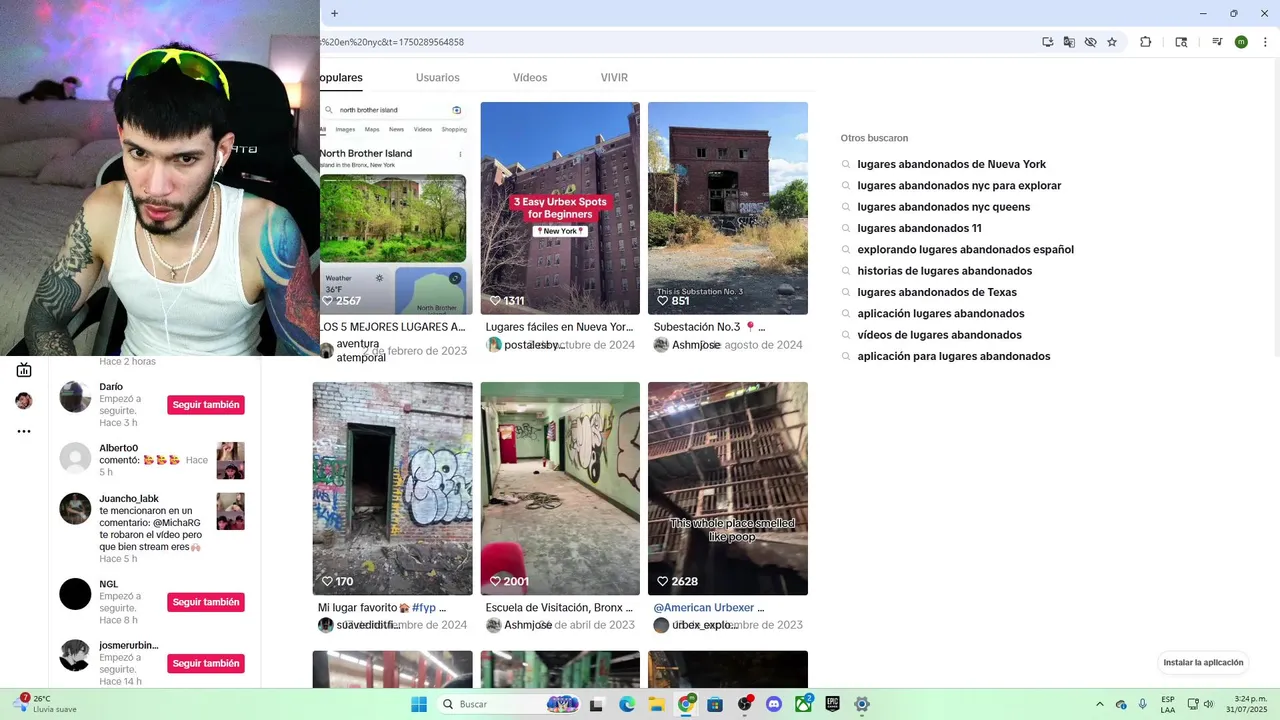The width and height of the screenshot is (1280, 720).
Task: Click the install app icon in address bar
Action: 1047,42
